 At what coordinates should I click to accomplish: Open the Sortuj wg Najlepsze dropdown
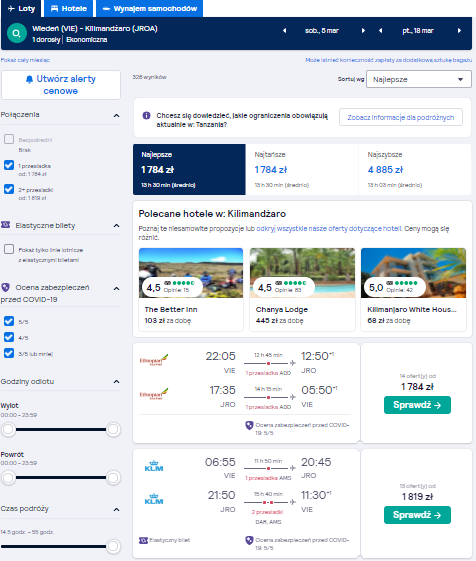[x=419, y=79]
